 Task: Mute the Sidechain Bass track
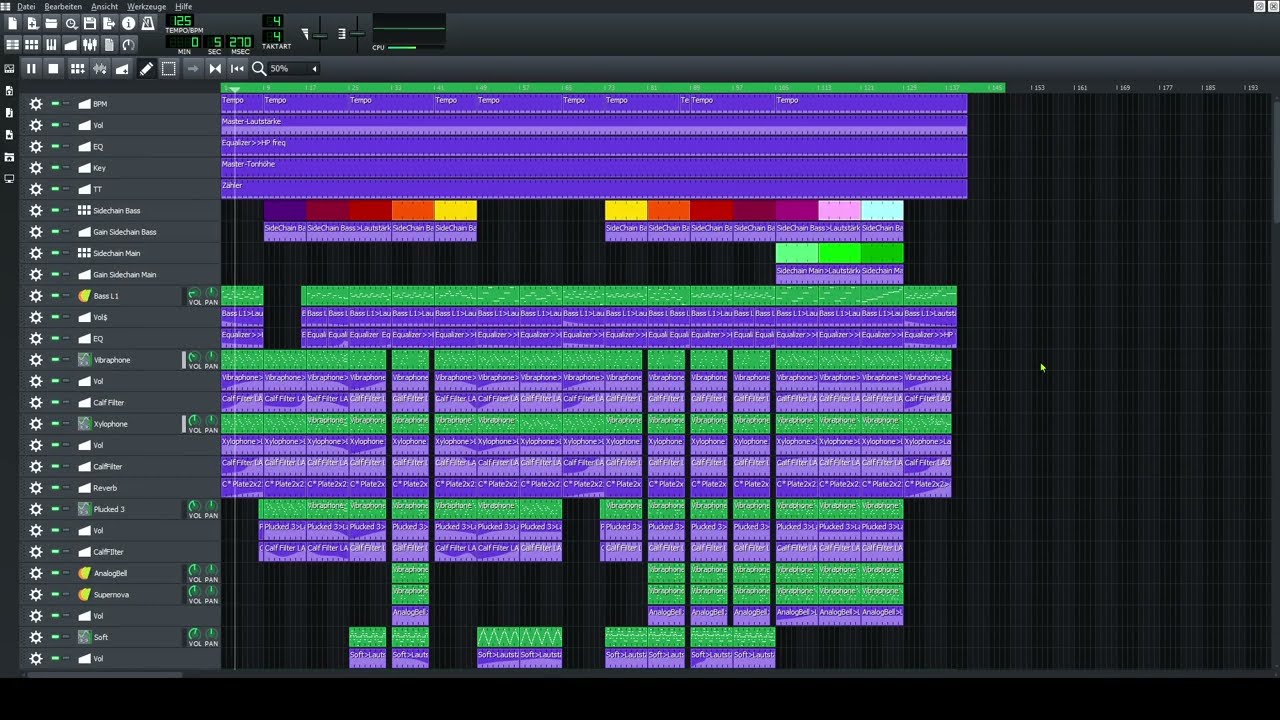tap(55, 210)
